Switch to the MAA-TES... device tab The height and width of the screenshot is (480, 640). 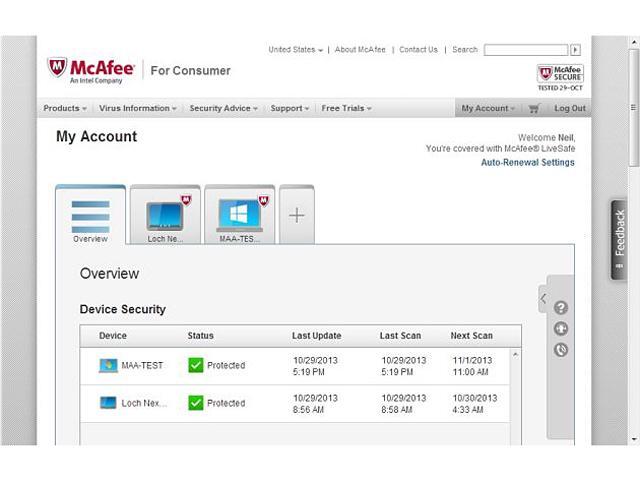[240, 216]
